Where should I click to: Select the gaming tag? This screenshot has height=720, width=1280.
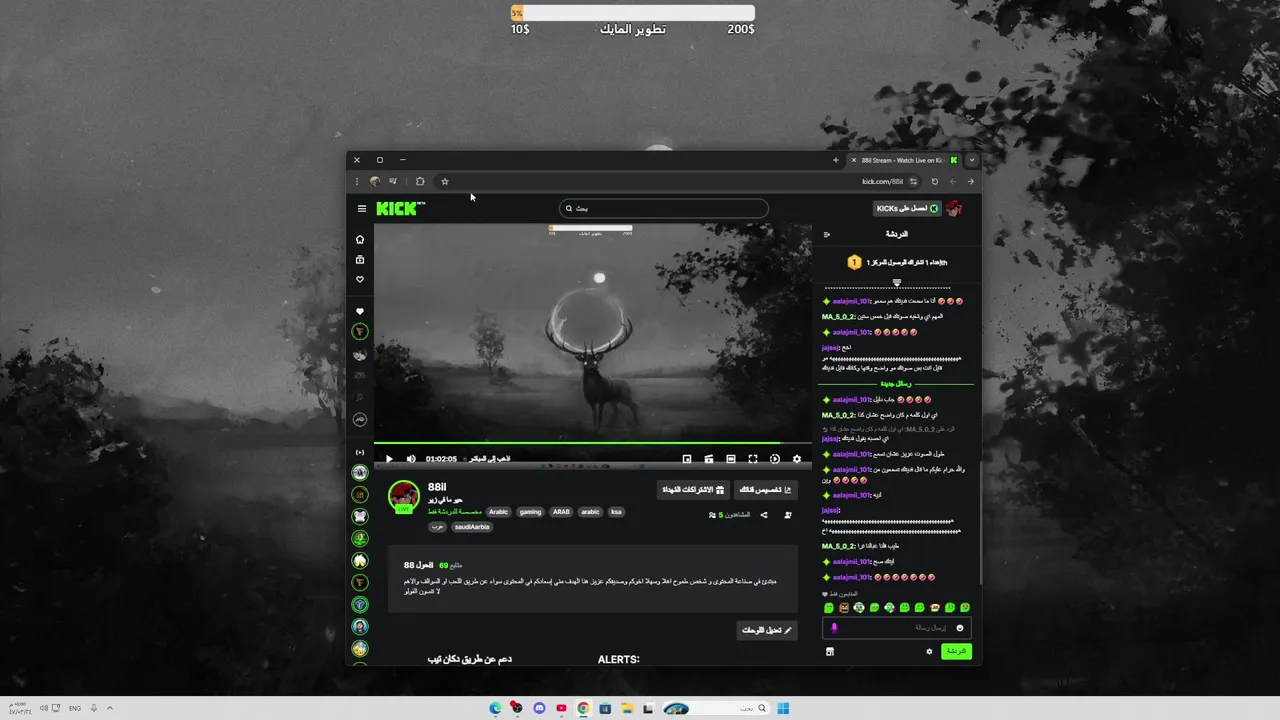pyautogui.click(x=530, y=512)
